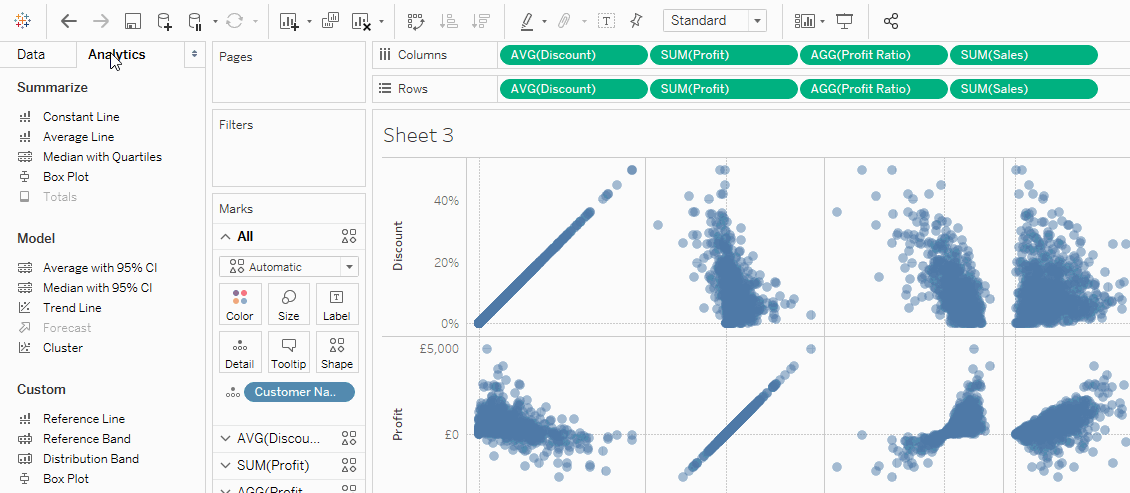Viewport: 1130px width, 493px height.
Task: Click the Share icon in toolbar
Action: (891, 21)
